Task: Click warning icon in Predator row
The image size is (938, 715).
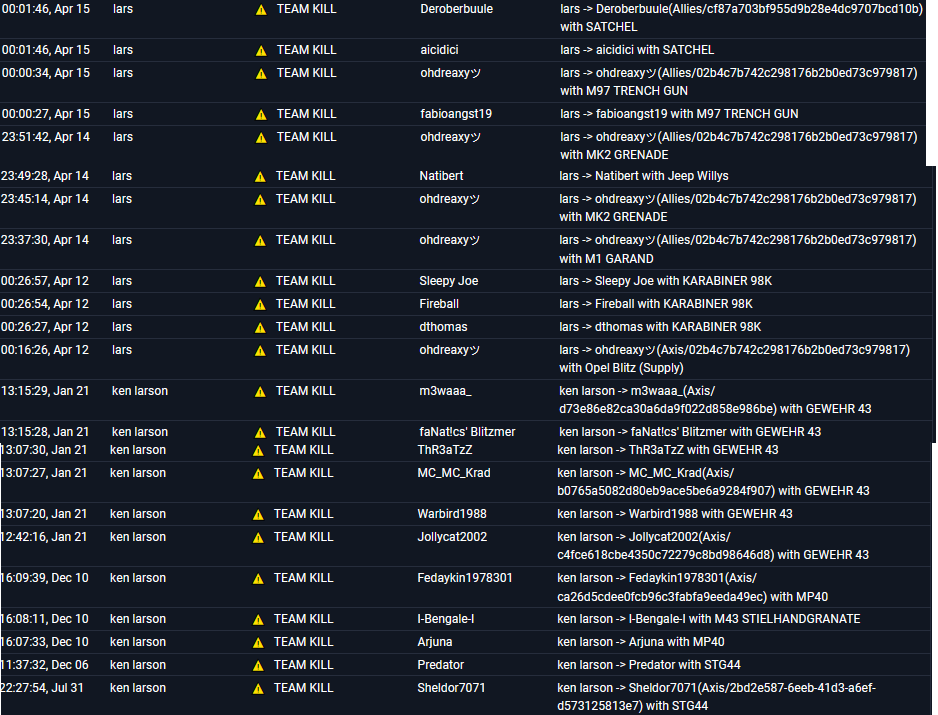Action: tap(259, 665)
